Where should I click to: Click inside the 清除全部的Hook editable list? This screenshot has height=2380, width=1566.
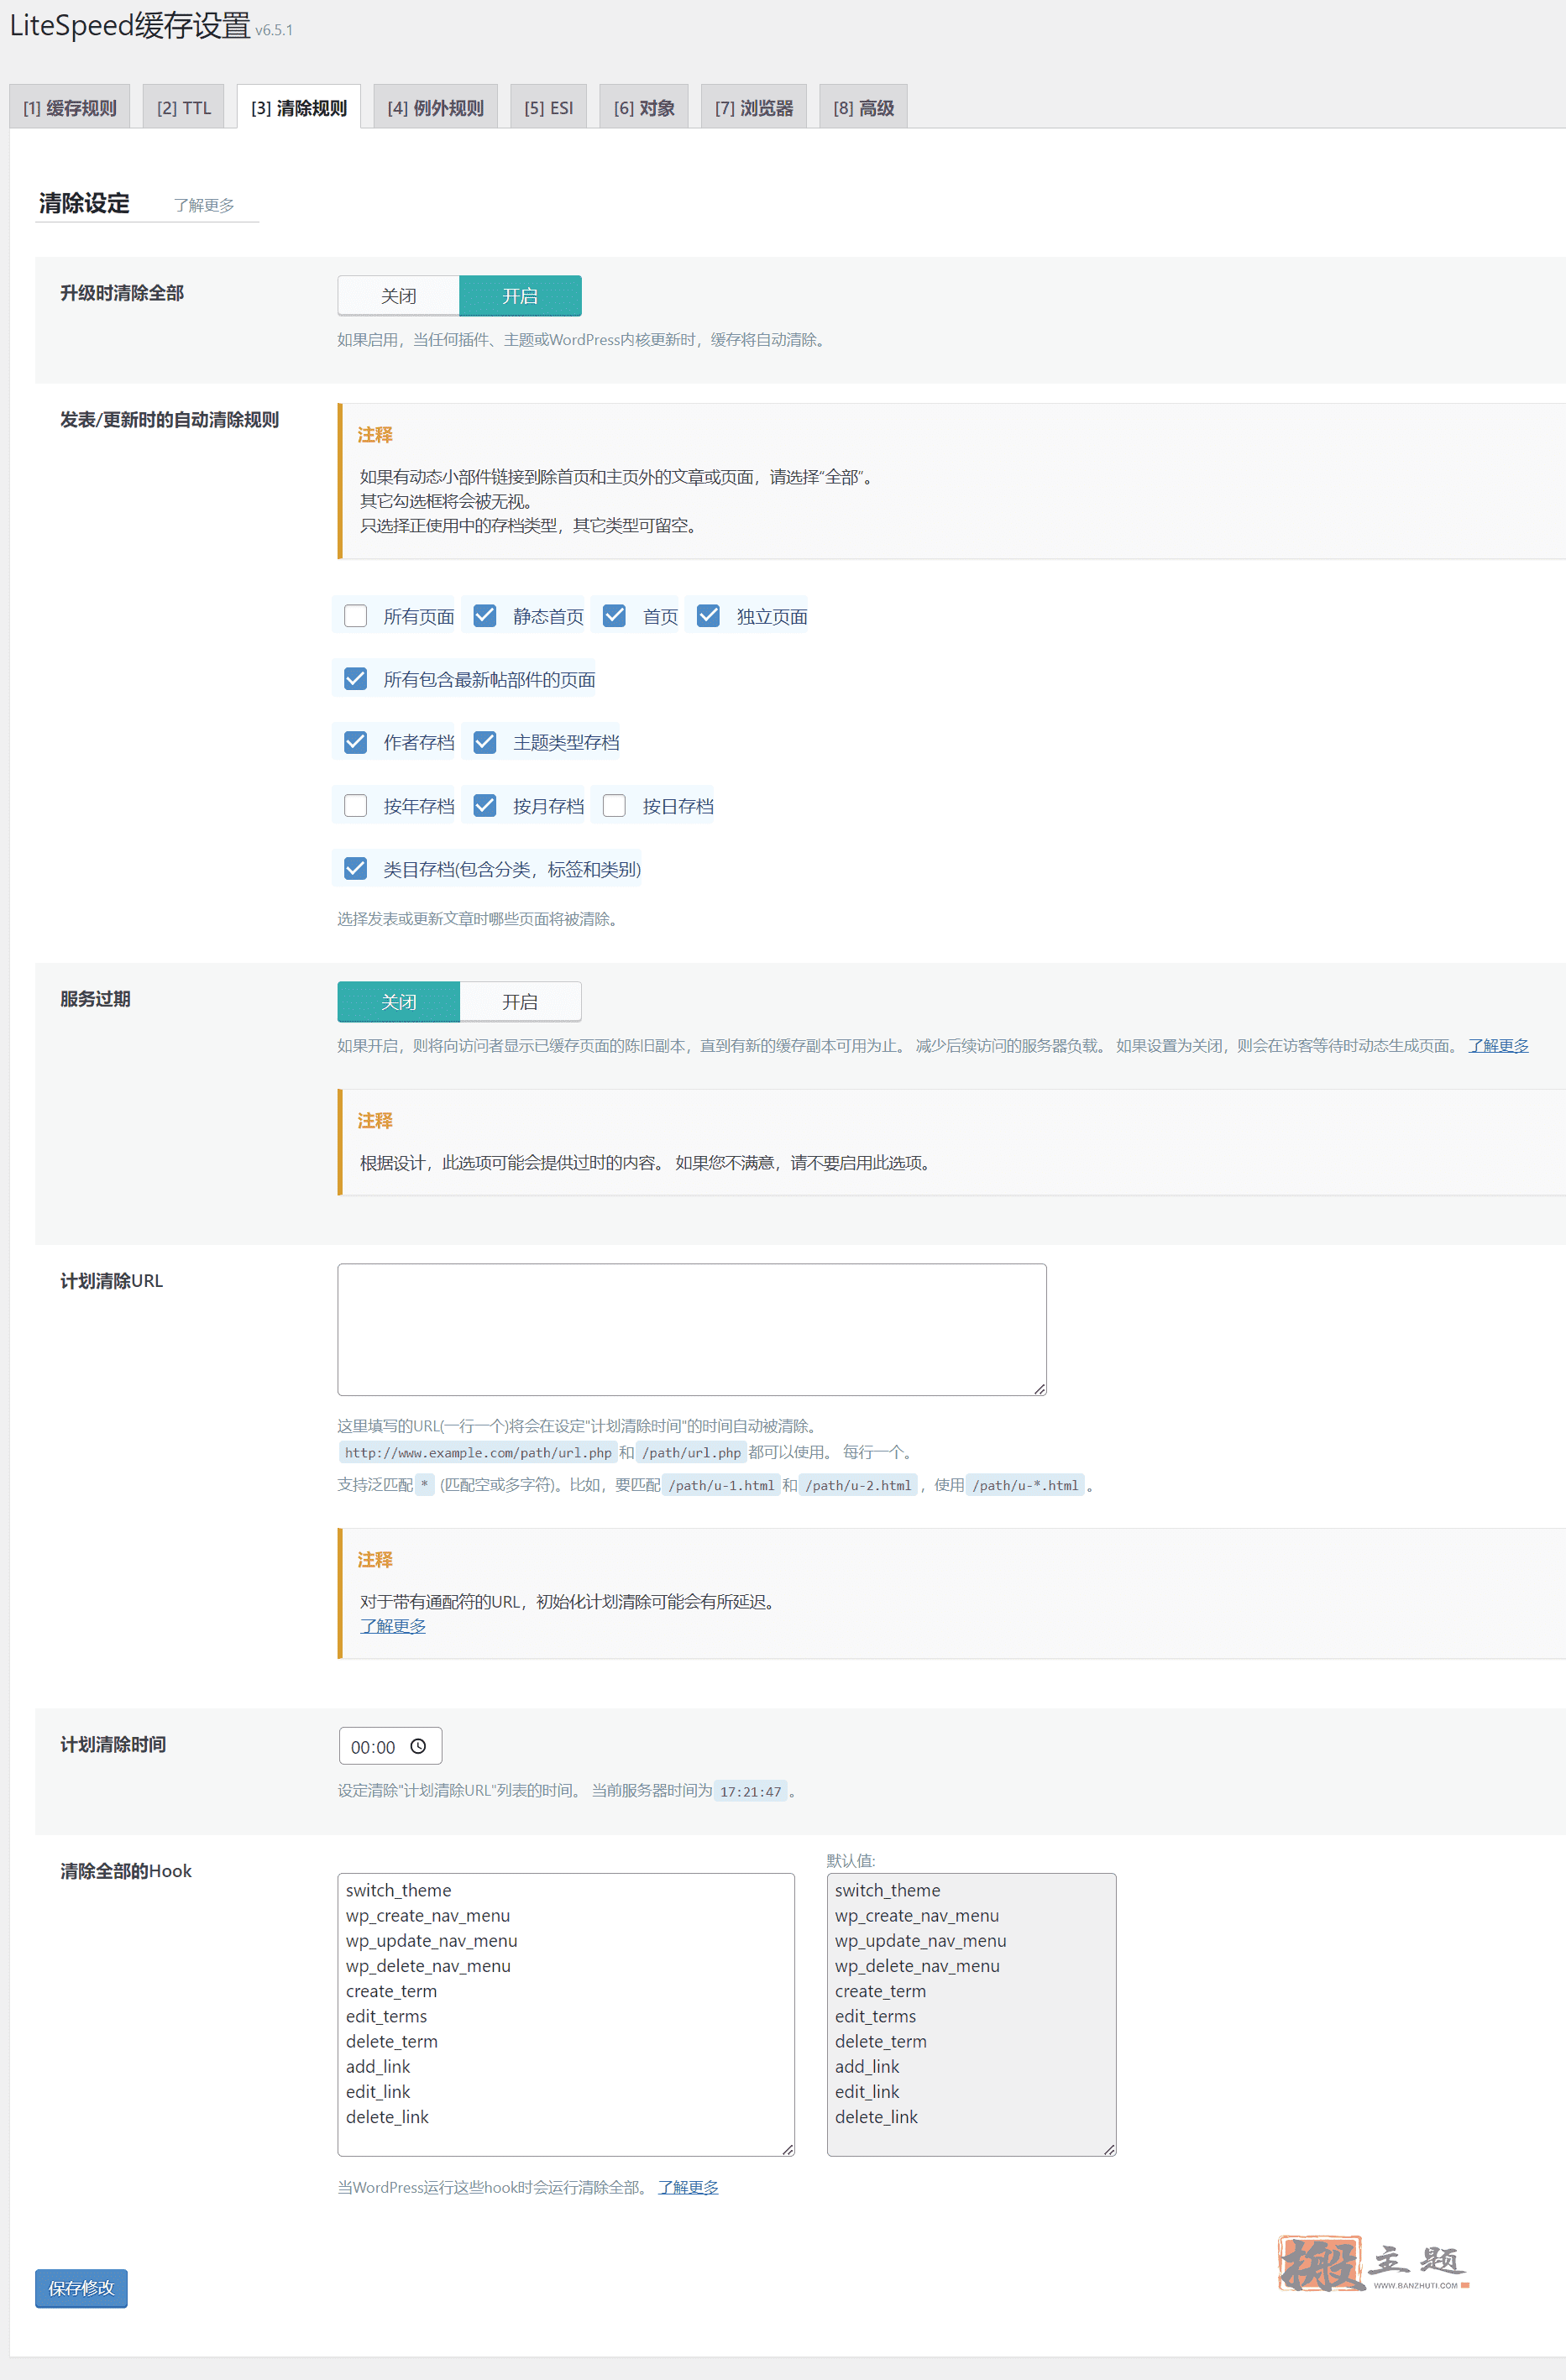point(566,2015)
